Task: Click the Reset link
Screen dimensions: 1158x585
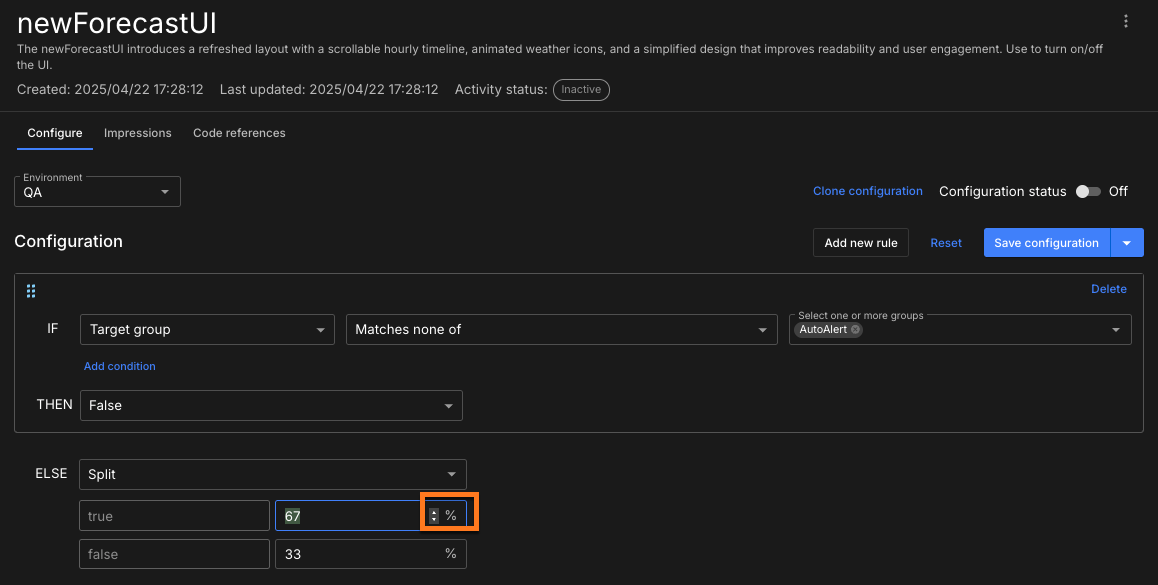Action: (946, 243)
